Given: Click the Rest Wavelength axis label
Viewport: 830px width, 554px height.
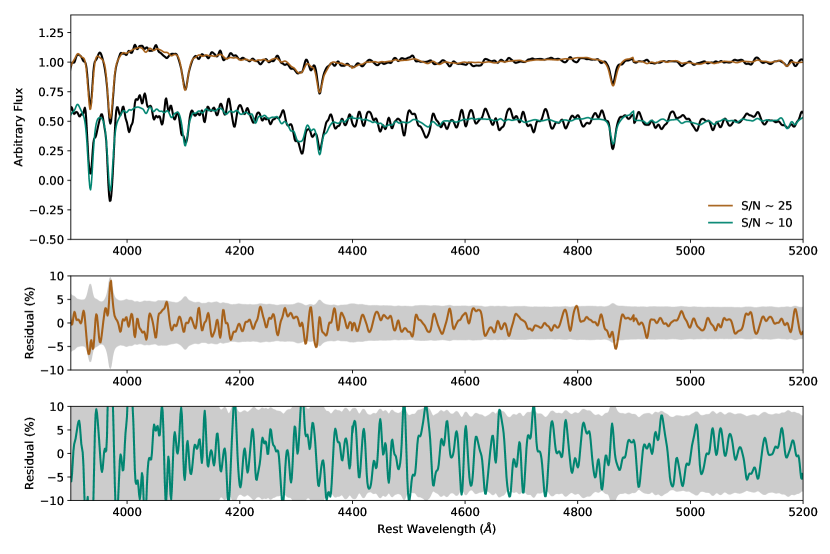Looking at the screenshot, I should click(437, 529).
